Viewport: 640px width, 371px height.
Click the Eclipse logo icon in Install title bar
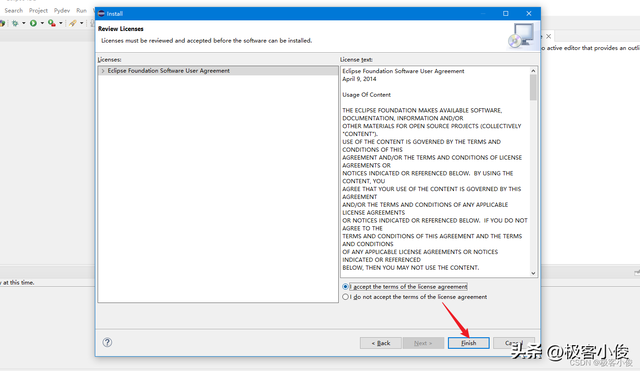[x=102, y=13]
